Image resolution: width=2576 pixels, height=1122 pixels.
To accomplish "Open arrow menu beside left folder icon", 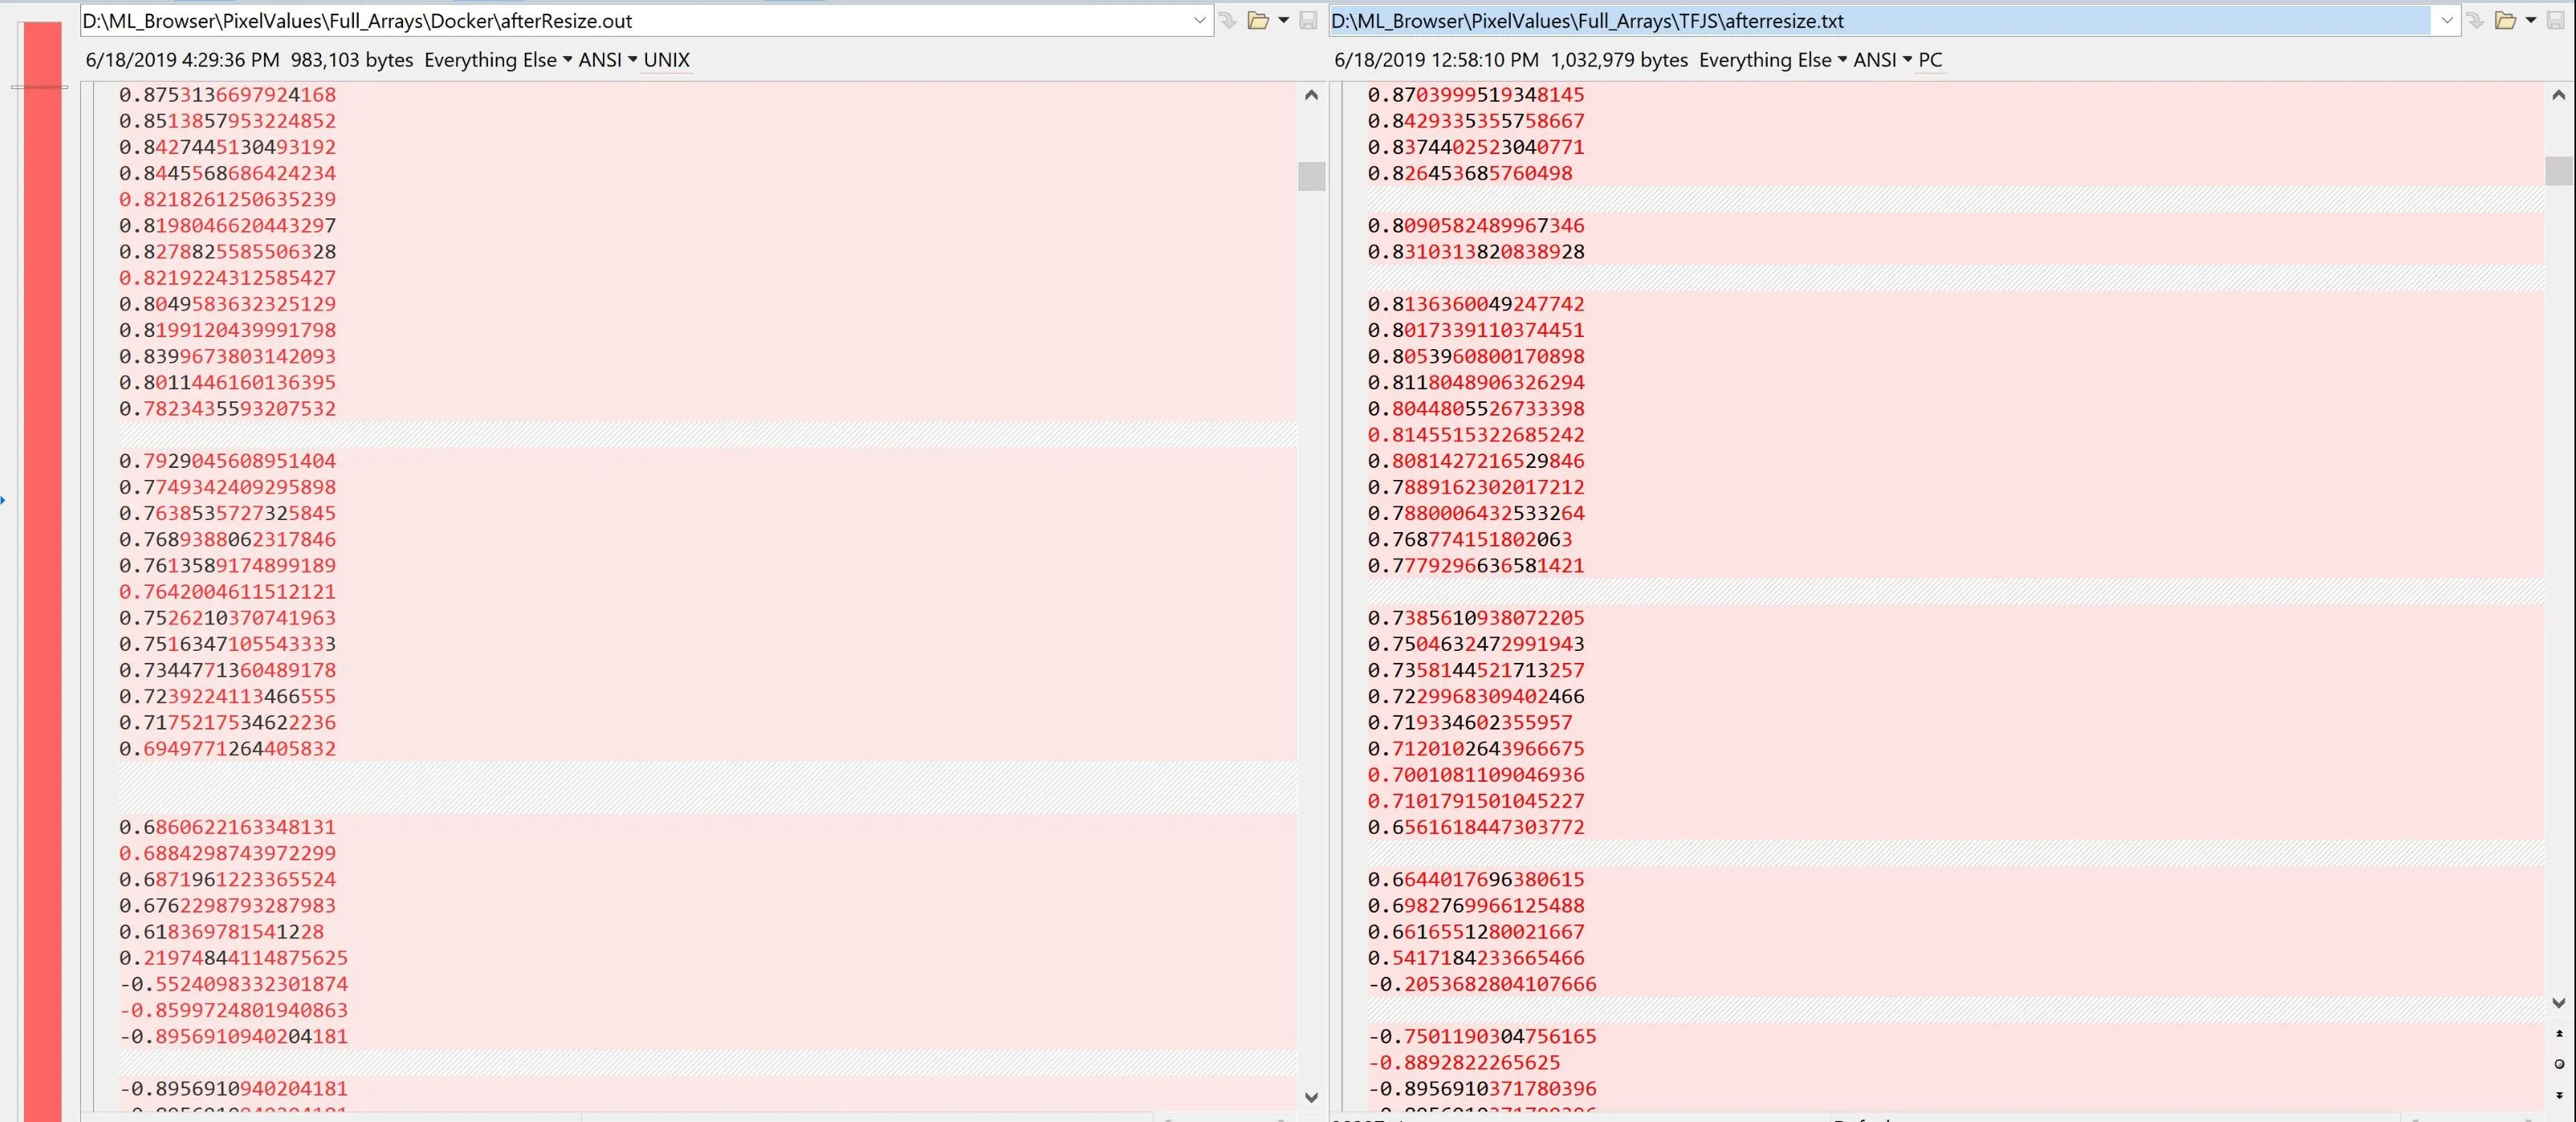I will (1284, 21).
